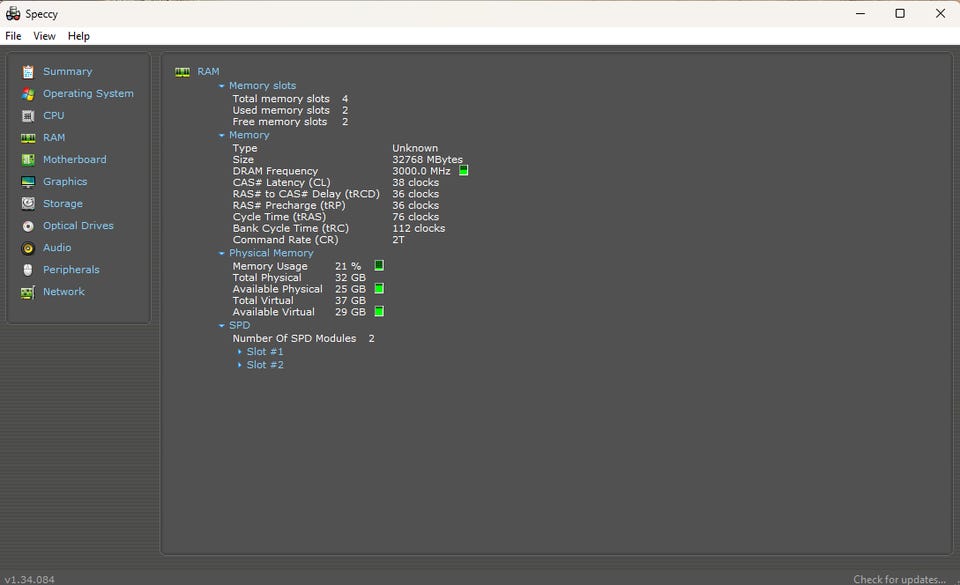Select Number Of SPD Modules row
This screenshot has width=960, height=585.
(304, 338)
